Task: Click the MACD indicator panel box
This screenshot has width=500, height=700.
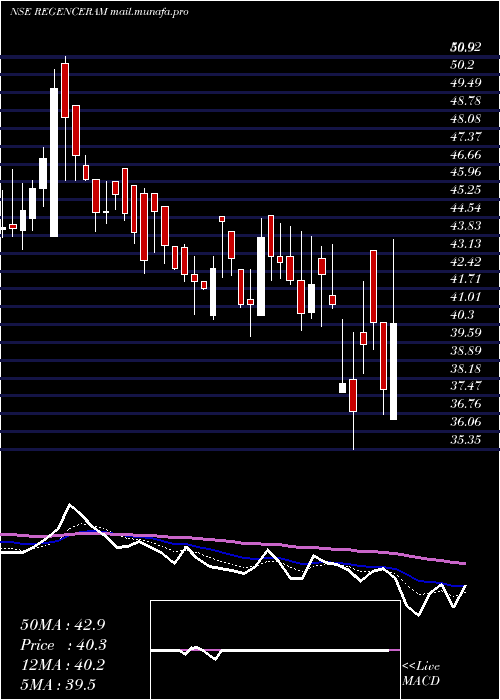Action: tap(275, 650)
